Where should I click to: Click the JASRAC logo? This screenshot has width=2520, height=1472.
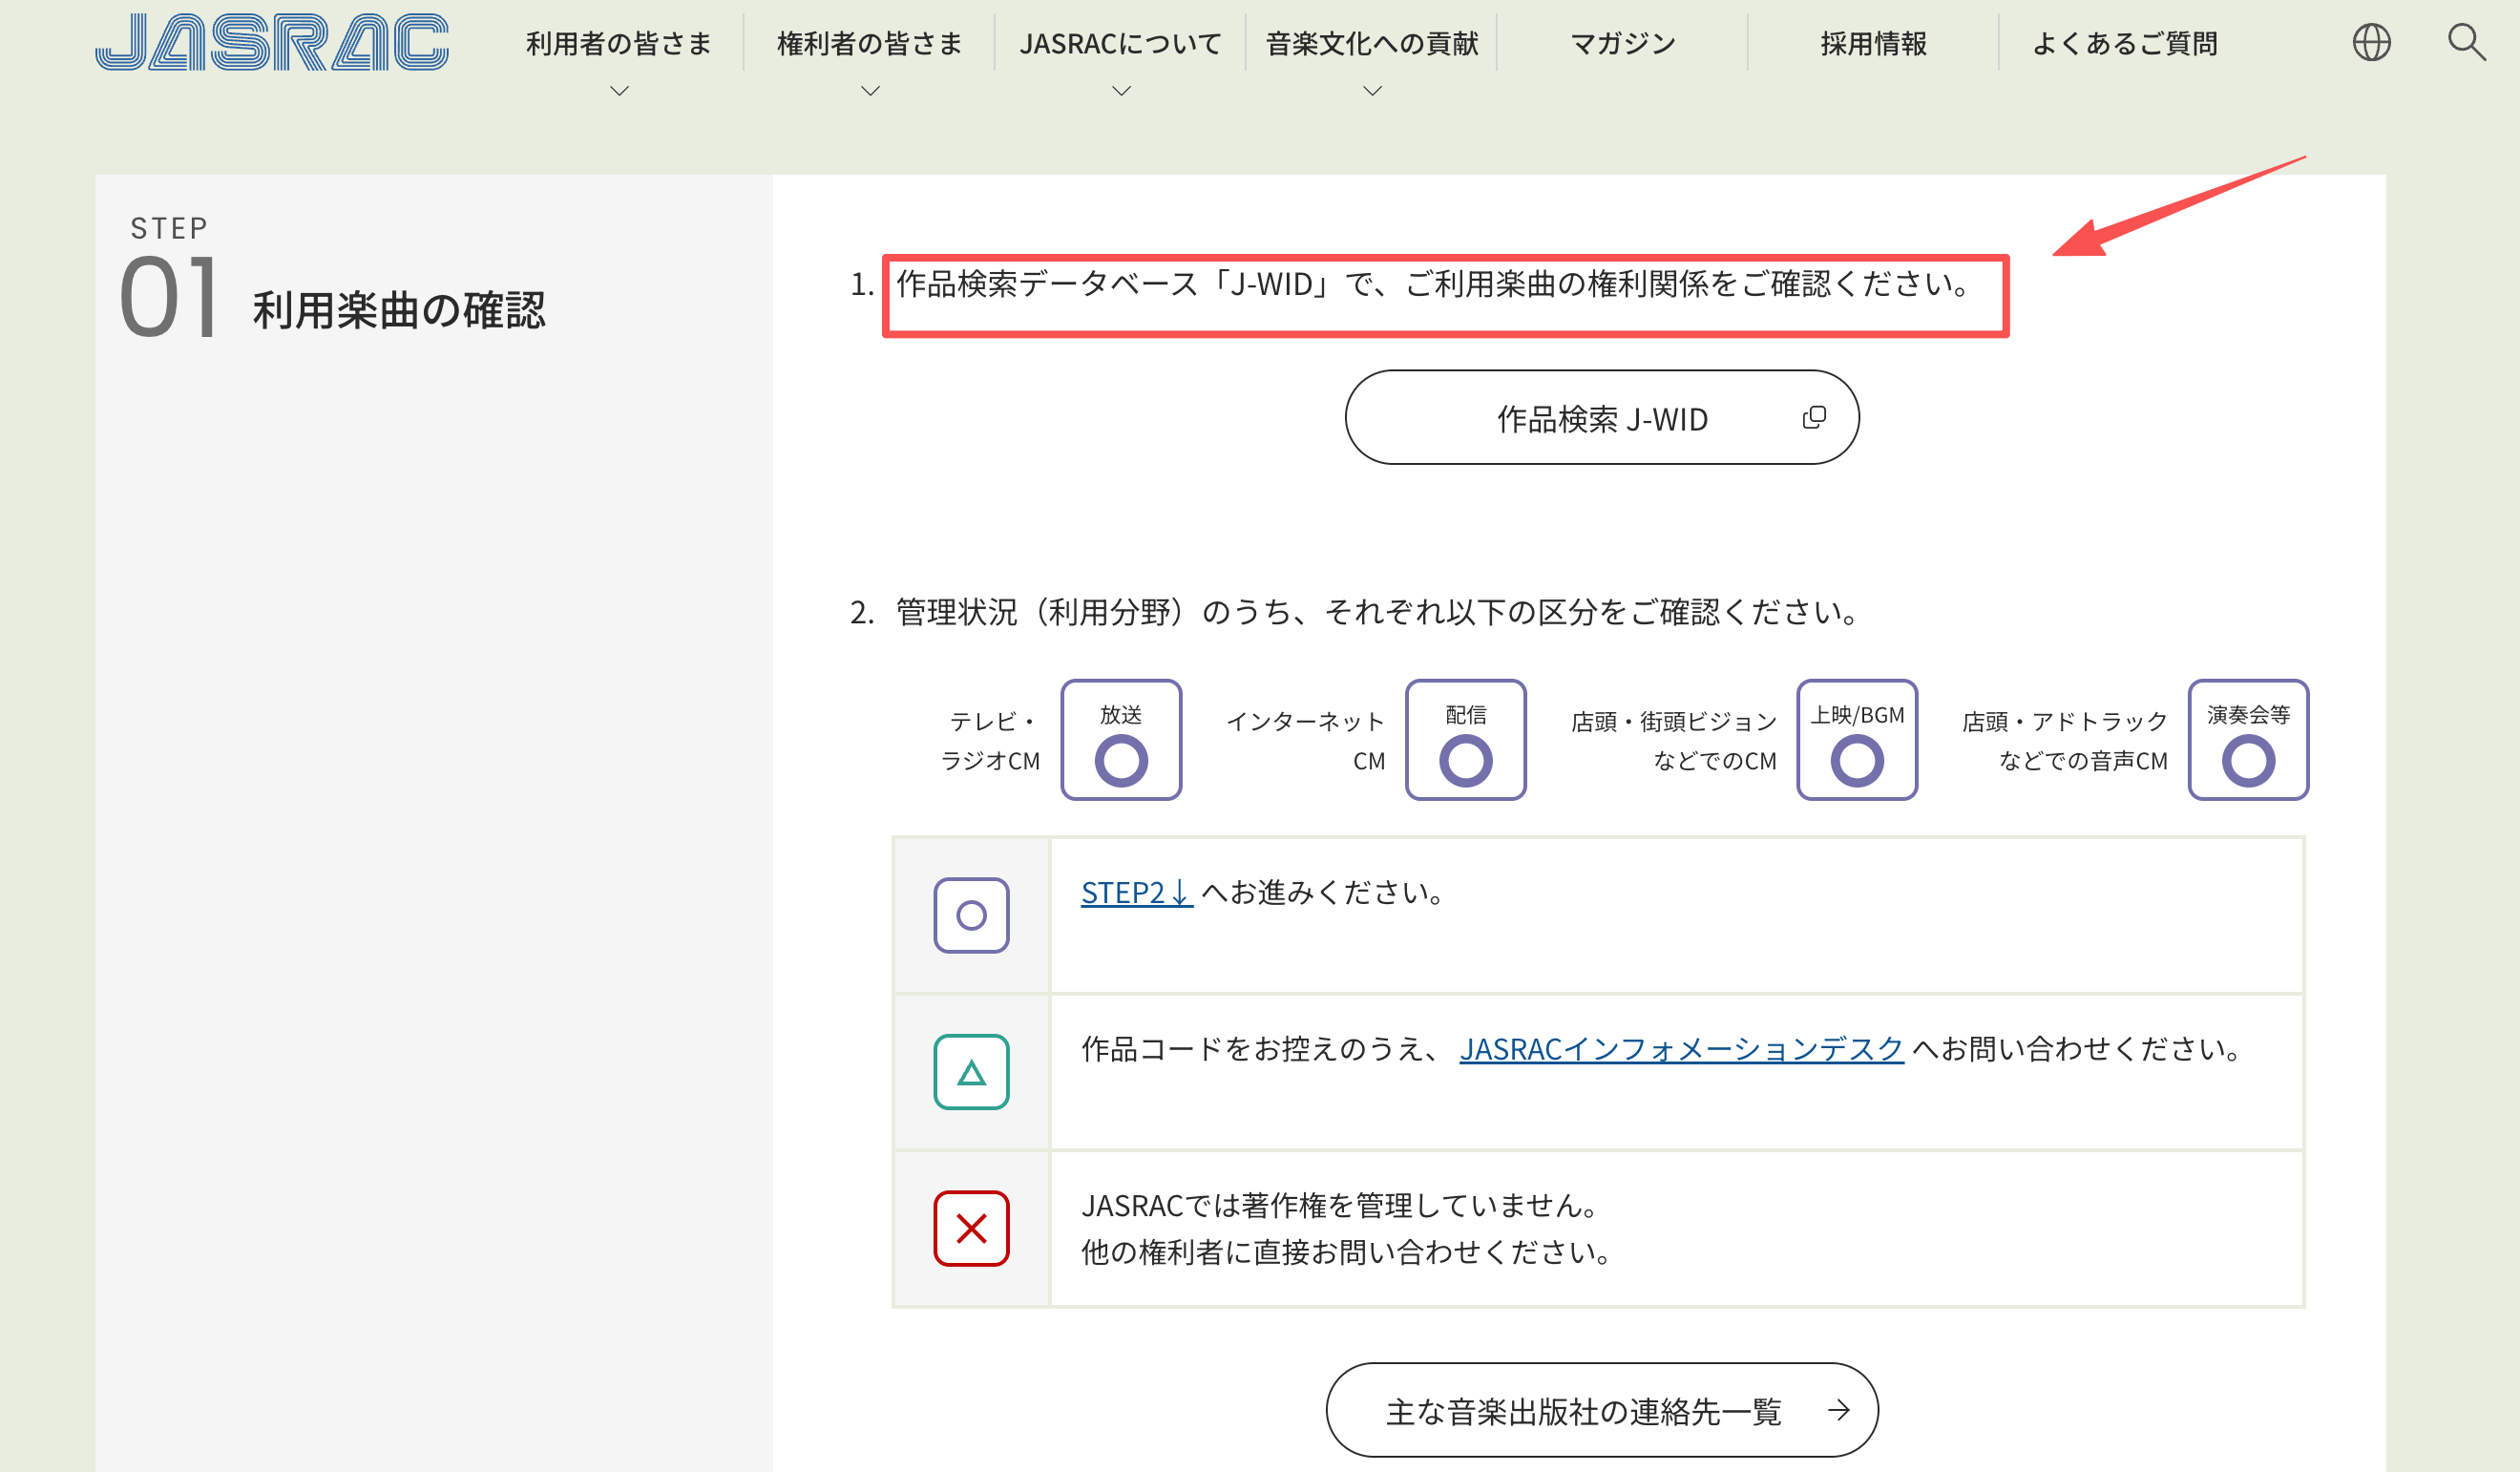(272, 42)
